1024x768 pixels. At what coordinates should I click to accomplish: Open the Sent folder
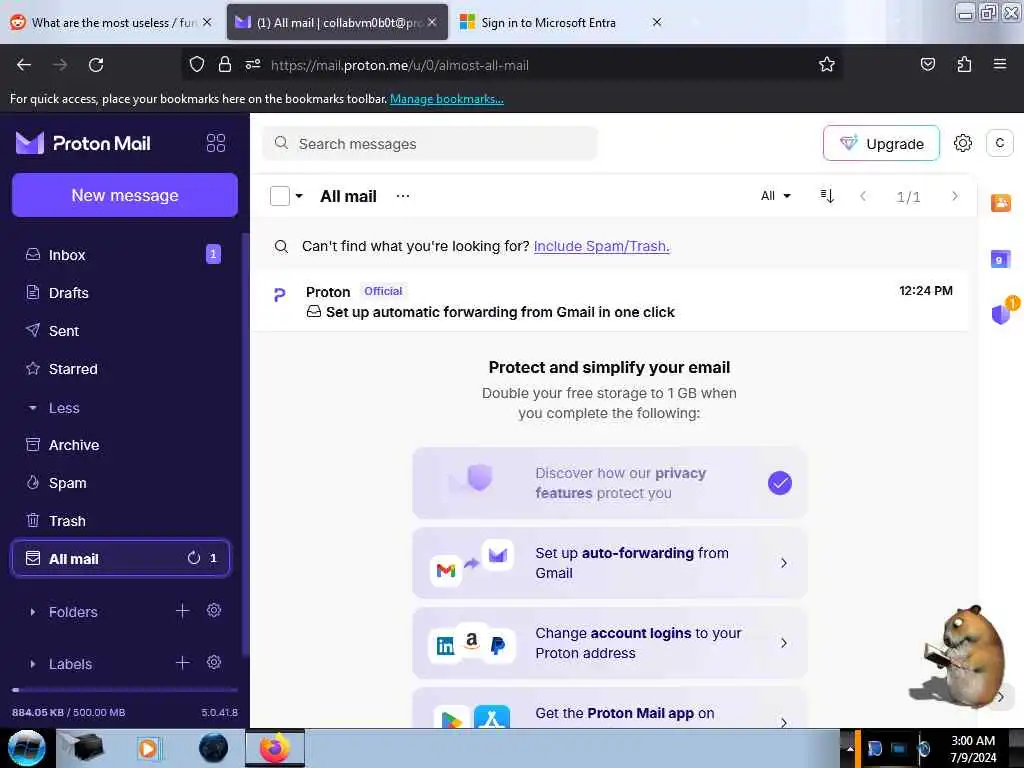121,330
